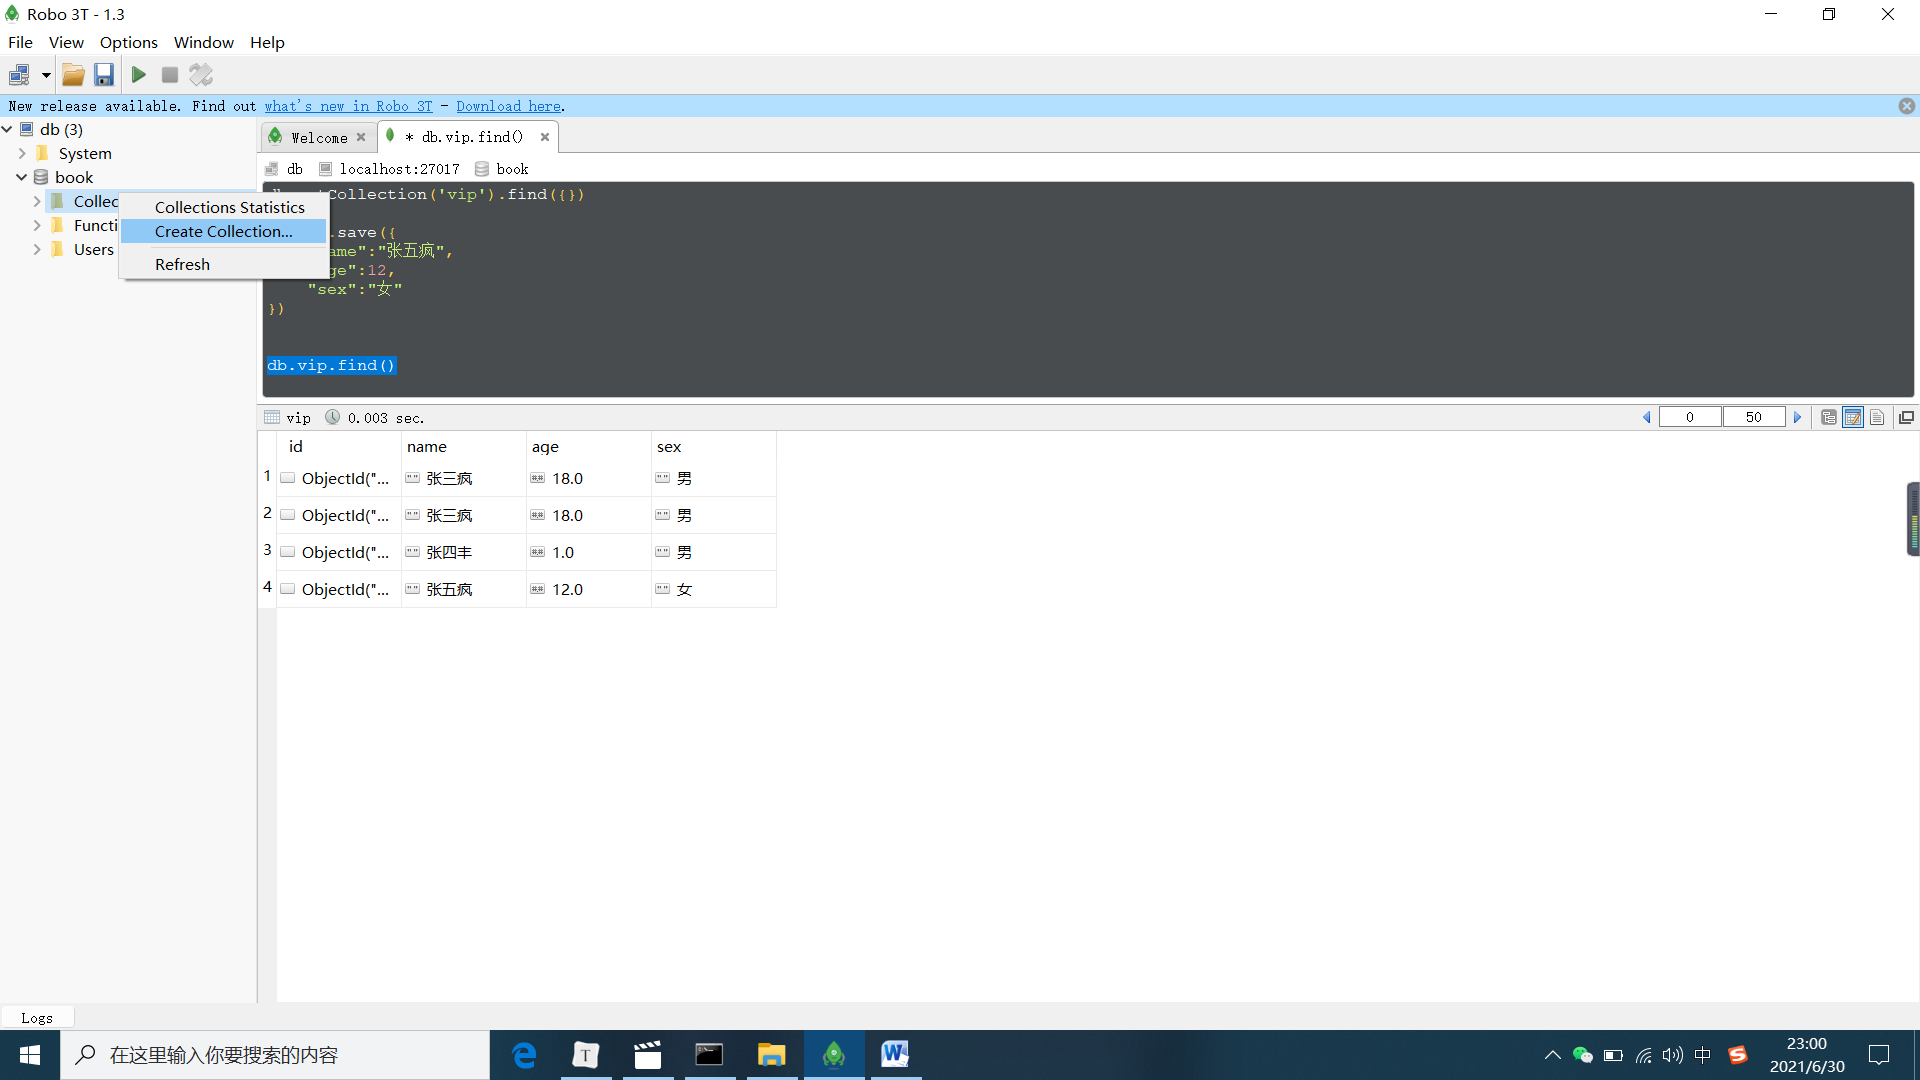This screenshot has height=1080, width=1920.
Task: Check the checkbox beside 张五疯 row
Action: pos(287,589)
